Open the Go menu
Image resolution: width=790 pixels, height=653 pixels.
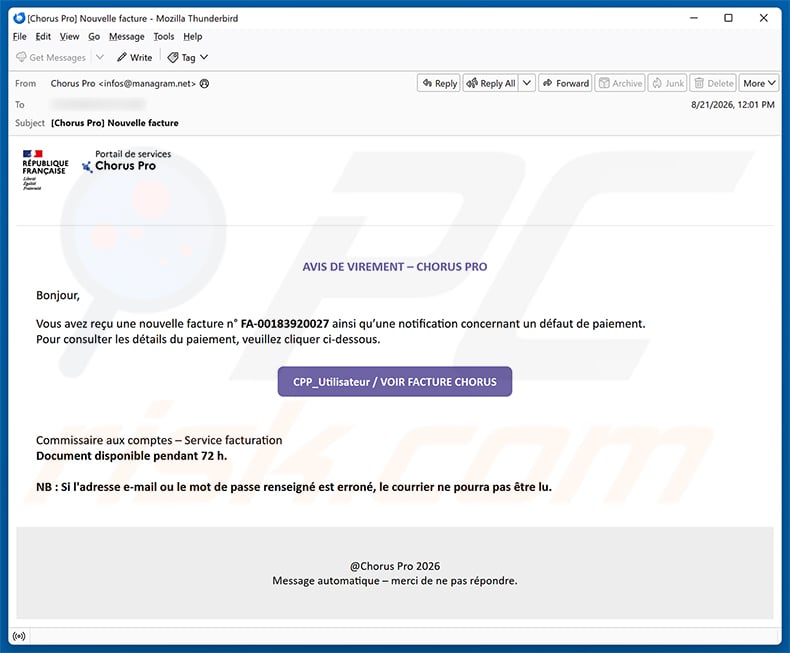94,36
